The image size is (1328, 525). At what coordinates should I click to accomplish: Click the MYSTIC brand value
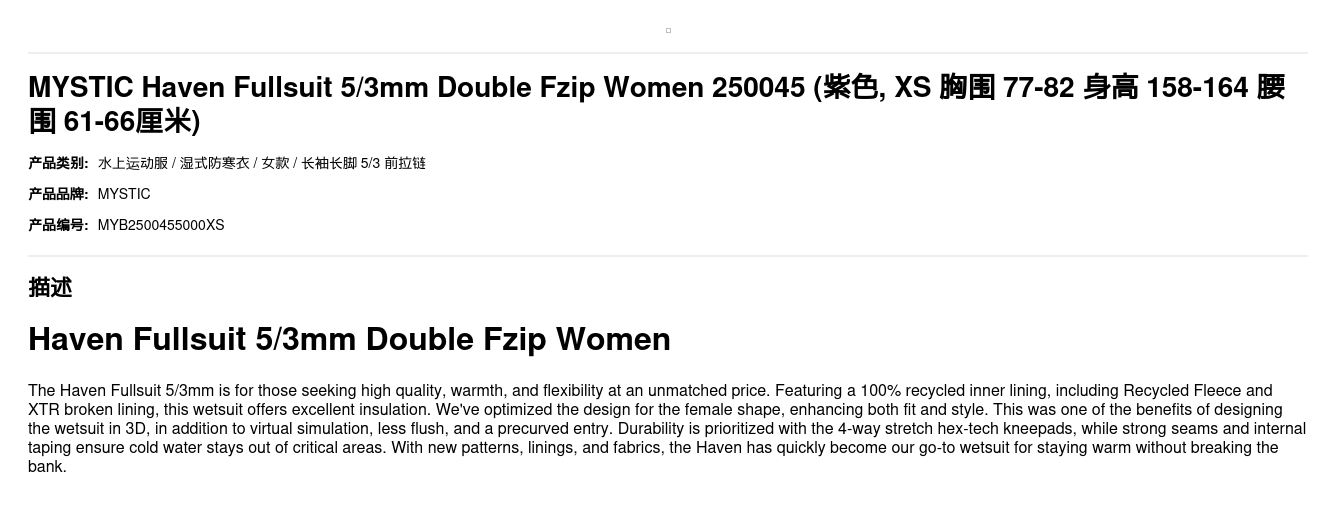[x=124, y=194]
